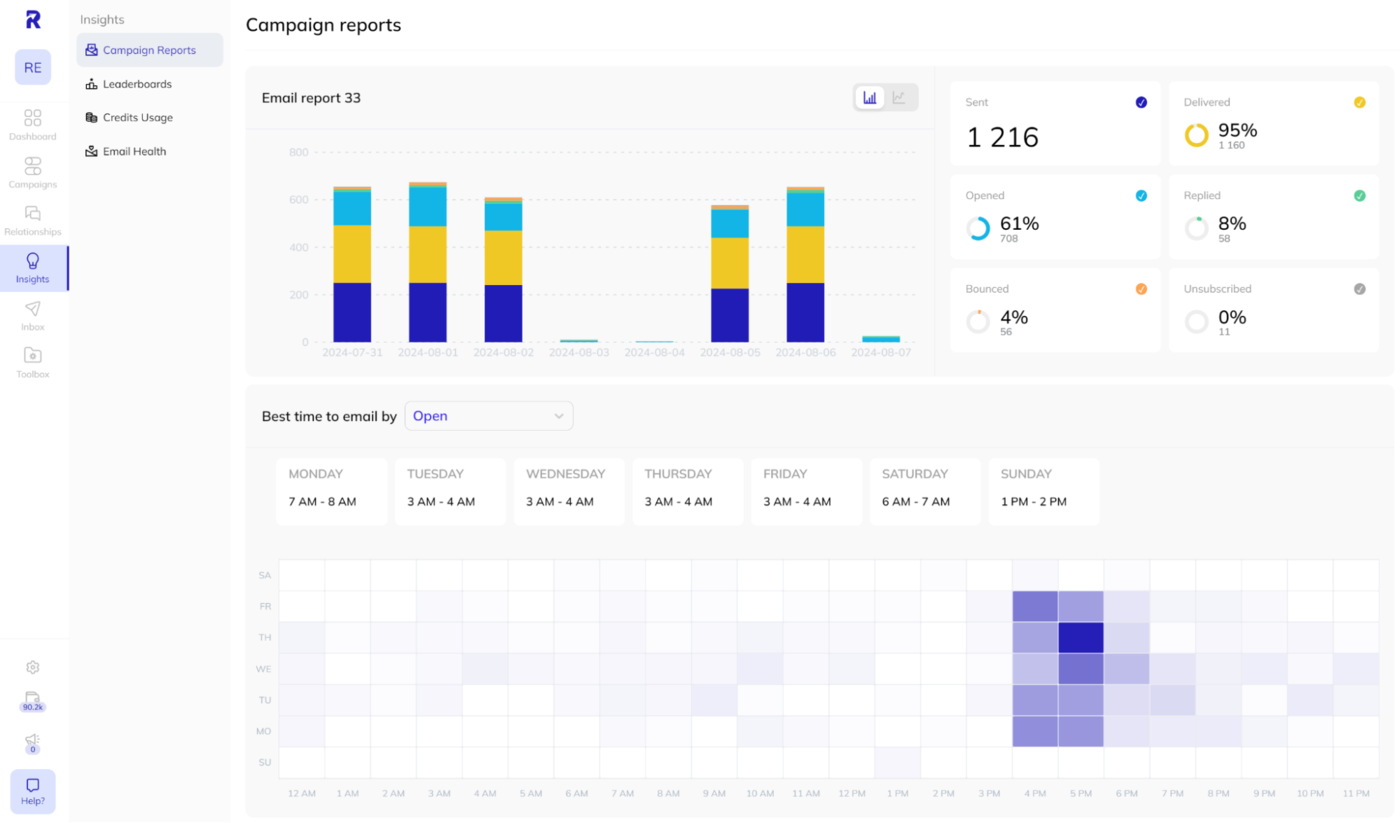Viewport: 1400px width, 823px height.
Task: Click the Campaign reports heading
Action: pos(323,25)
